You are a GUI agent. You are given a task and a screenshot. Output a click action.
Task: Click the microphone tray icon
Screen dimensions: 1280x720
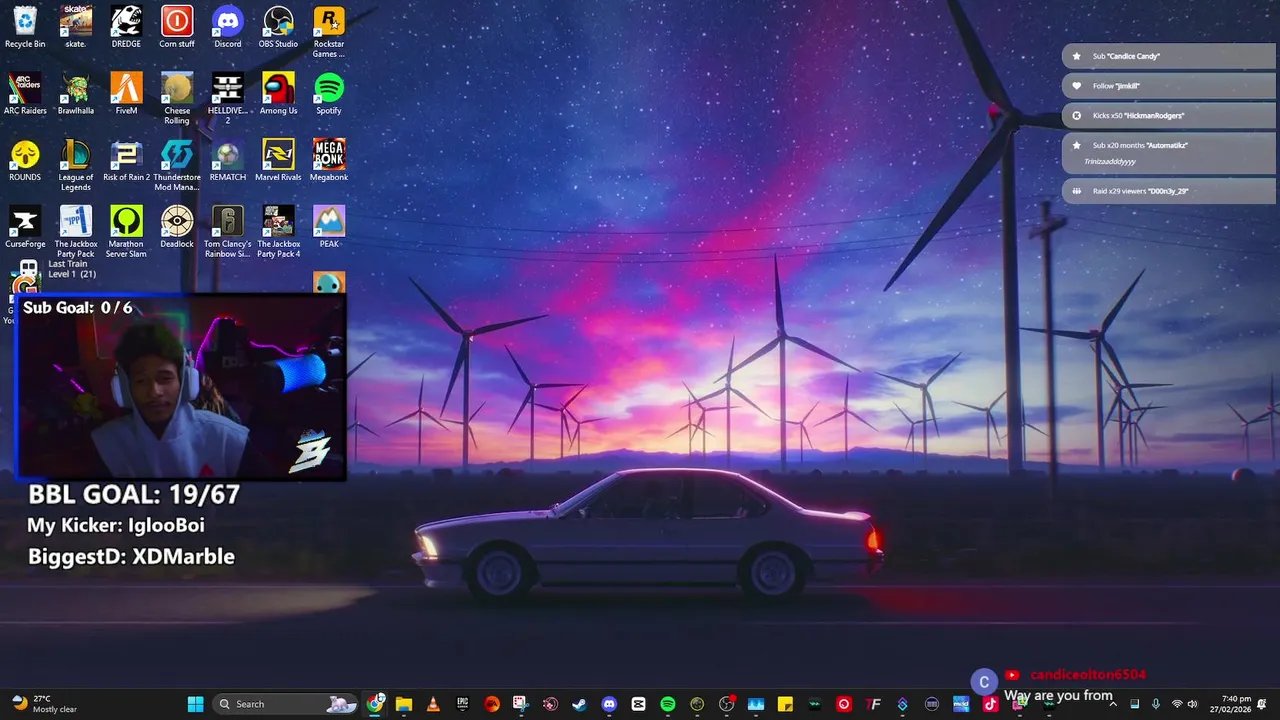[x=1156, y=704]
